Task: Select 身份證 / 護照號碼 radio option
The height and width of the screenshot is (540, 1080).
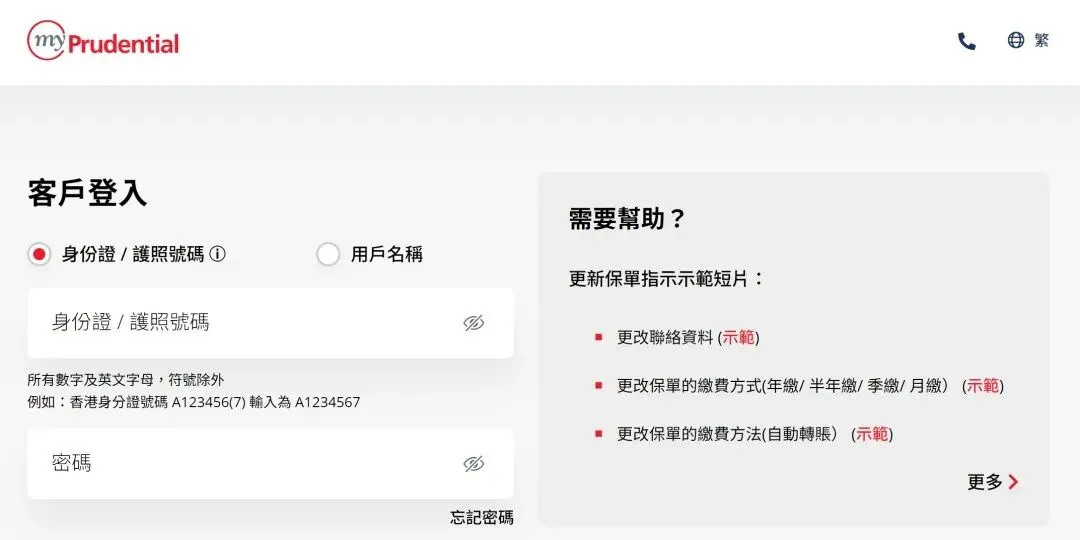Action: tap(39, 254)
